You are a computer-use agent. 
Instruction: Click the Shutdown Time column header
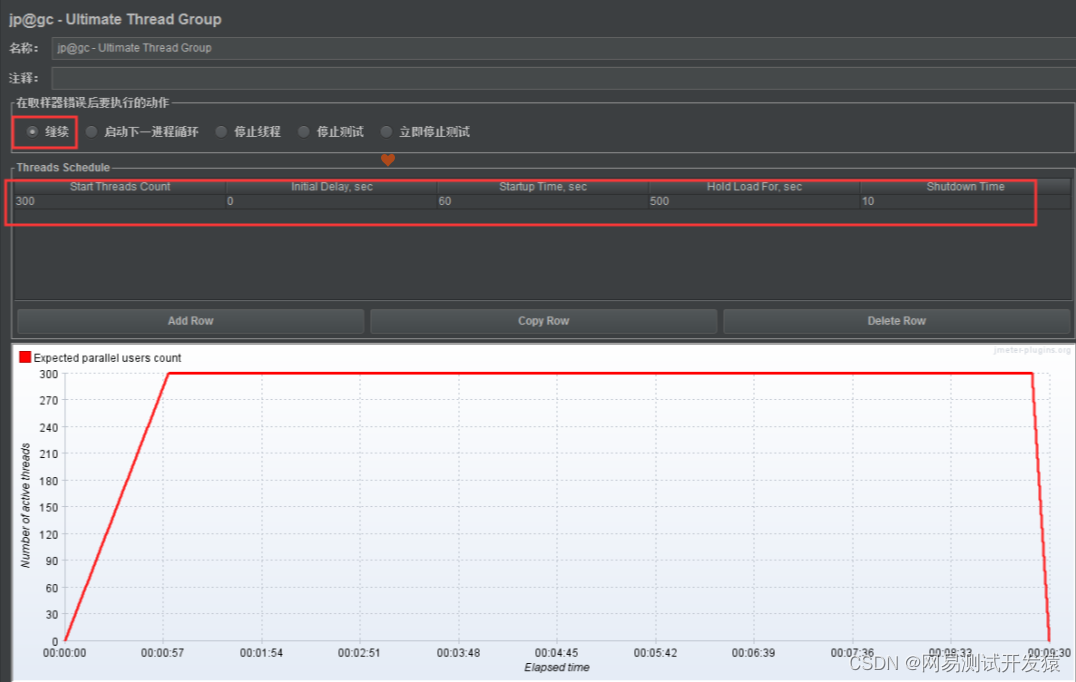(965, 187)
